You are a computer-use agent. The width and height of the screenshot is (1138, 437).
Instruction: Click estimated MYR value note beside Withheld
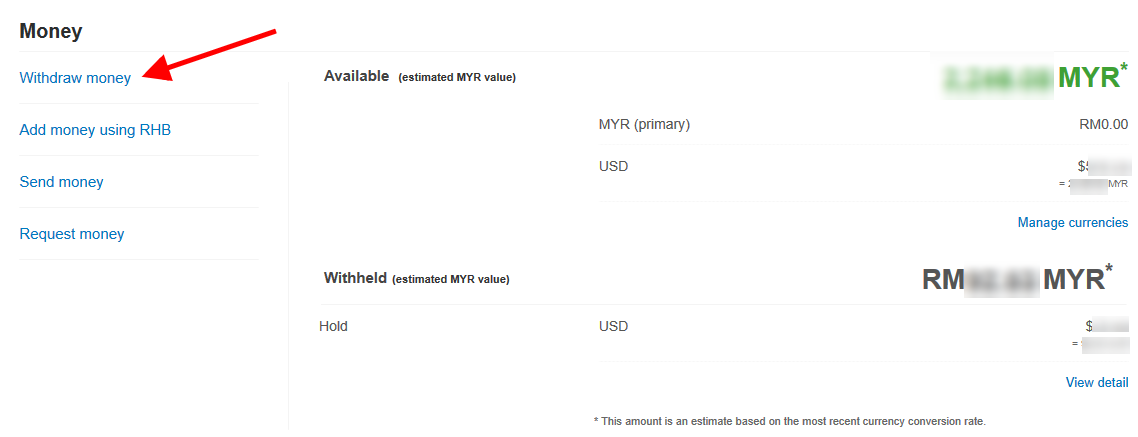tap(450, 280)
